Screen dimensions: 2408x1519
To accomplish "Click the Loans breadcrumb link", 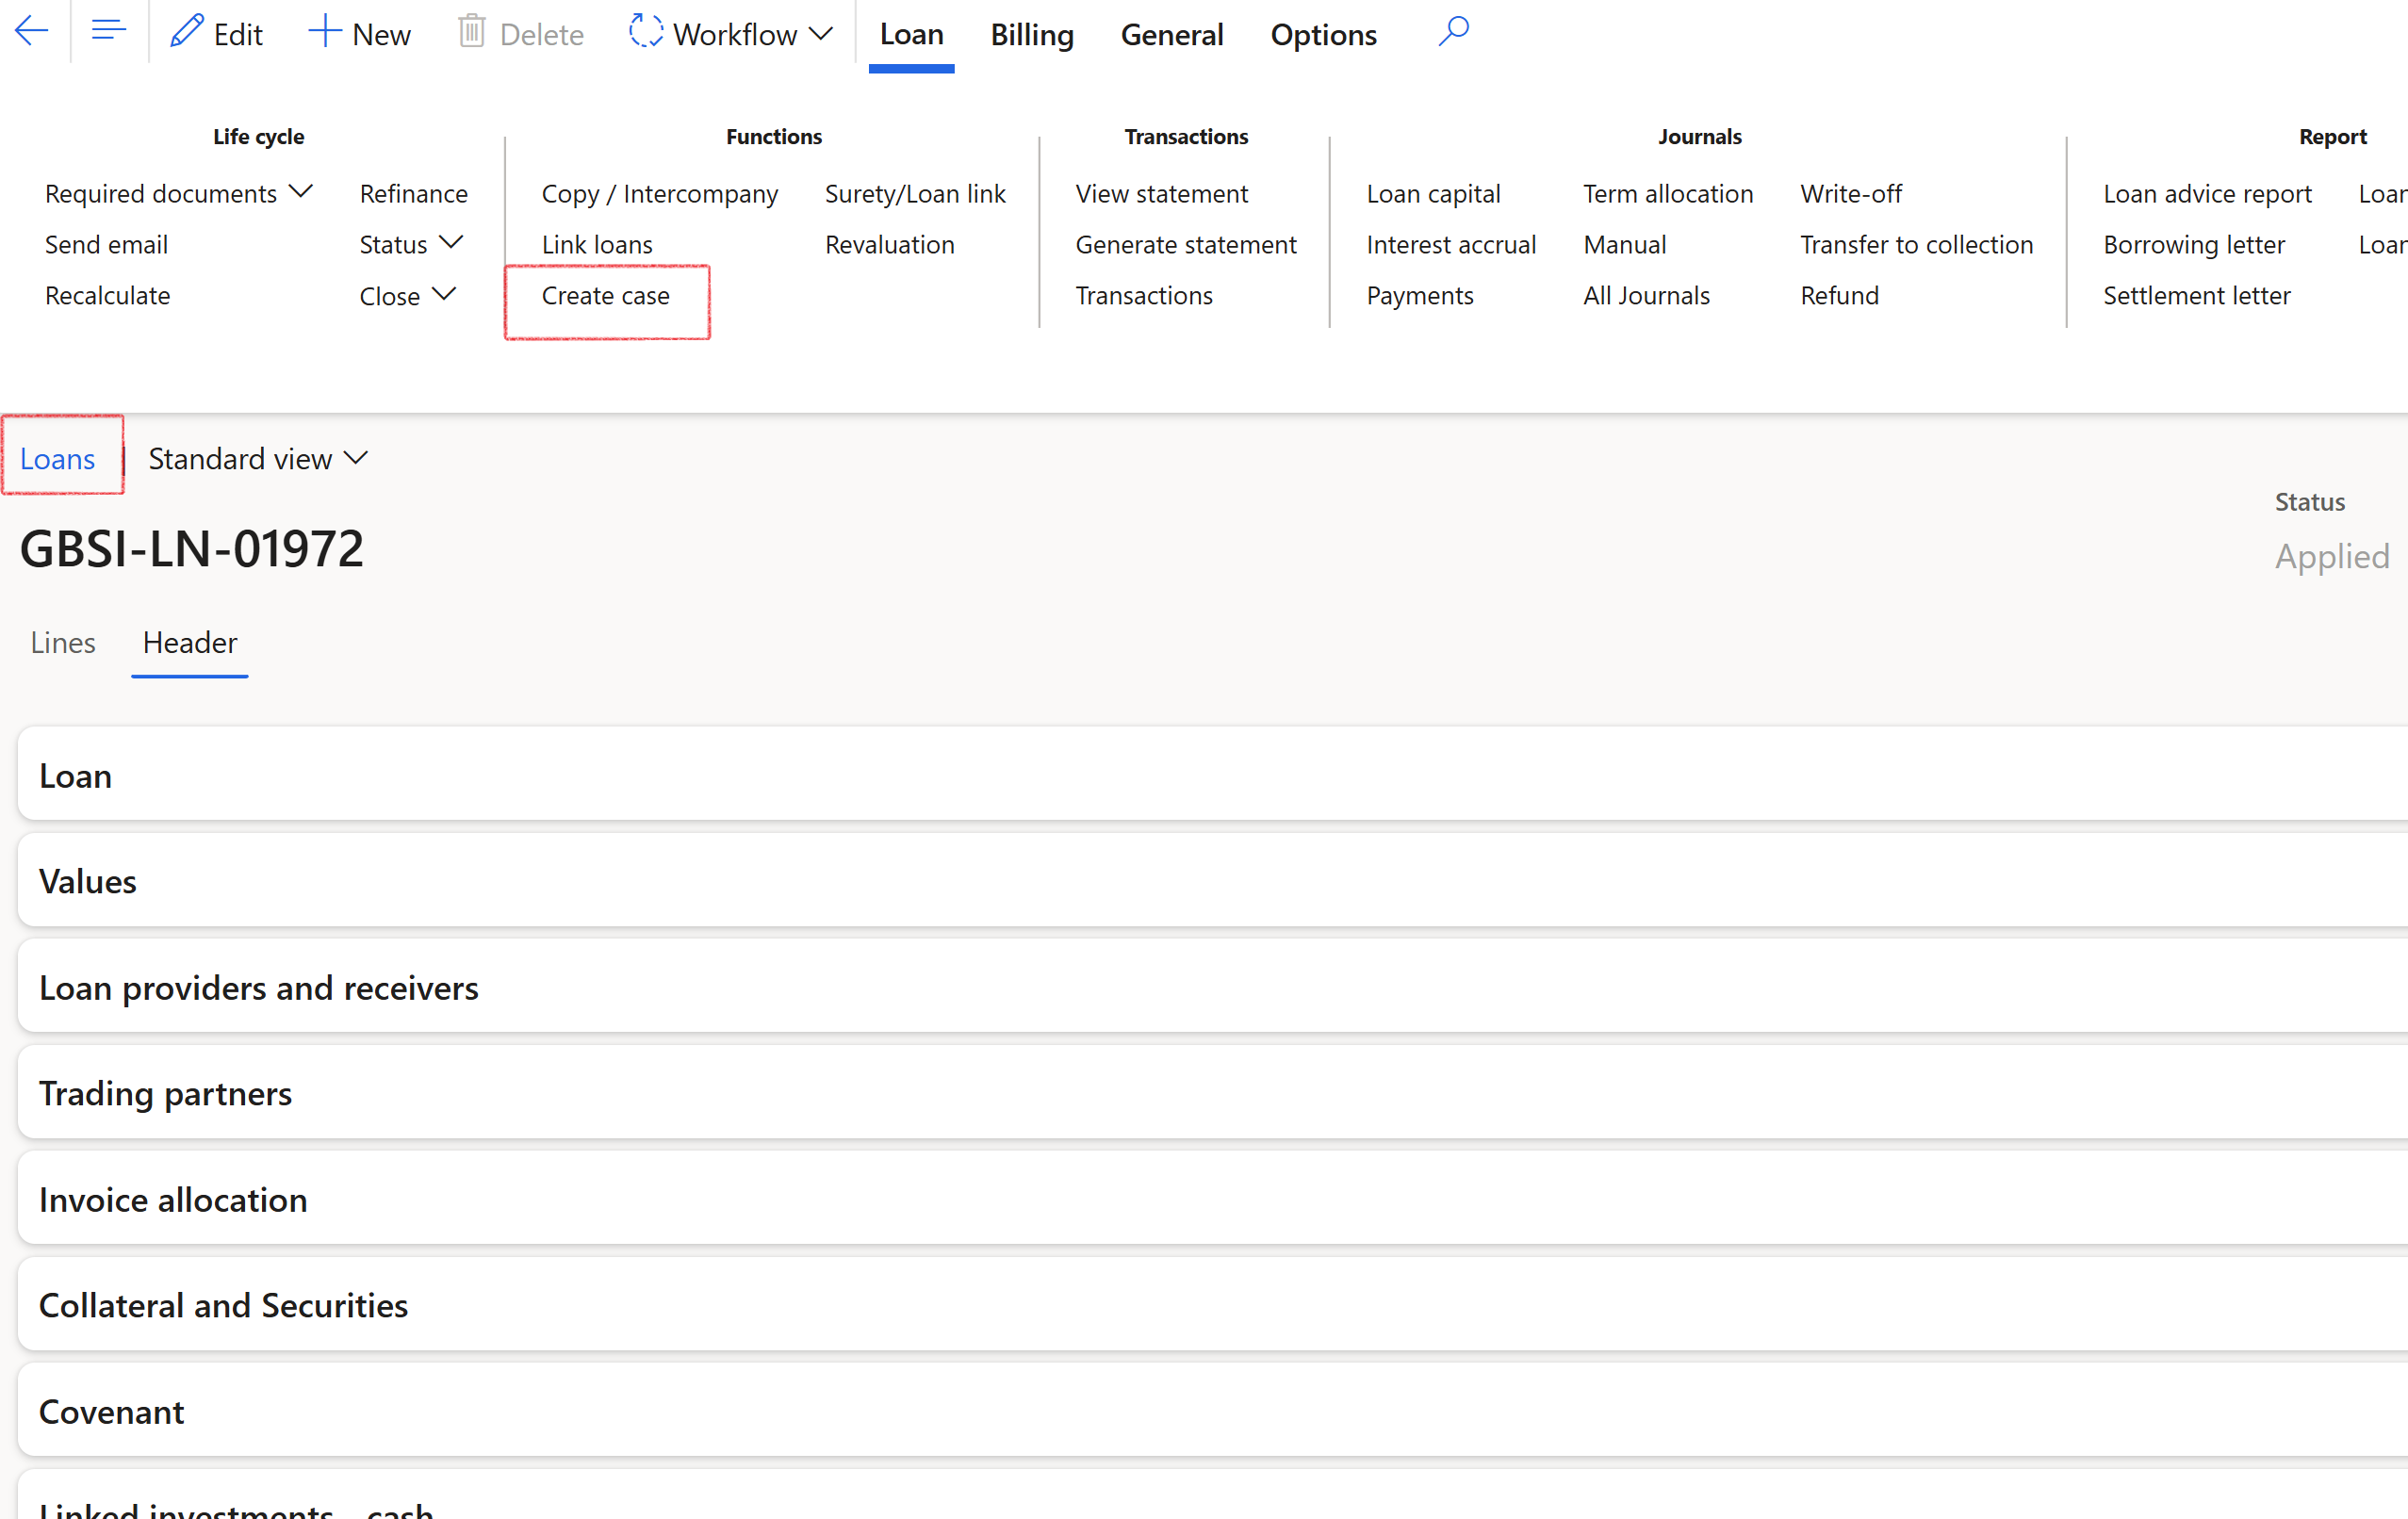I will tap(57, 459).
